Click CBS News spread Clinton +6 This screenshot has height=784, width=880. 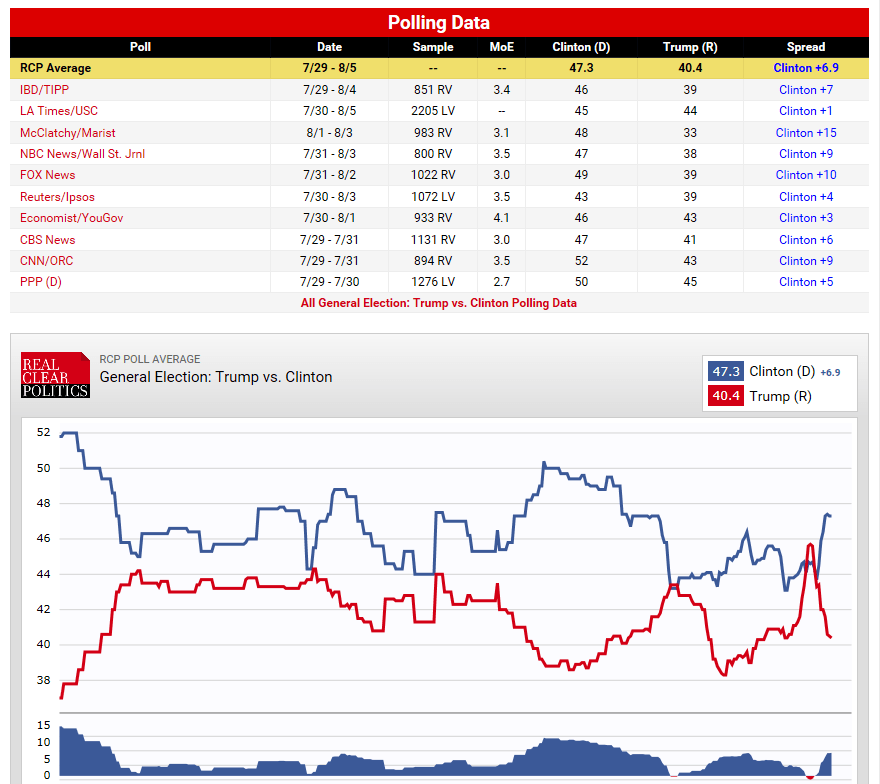806,240
